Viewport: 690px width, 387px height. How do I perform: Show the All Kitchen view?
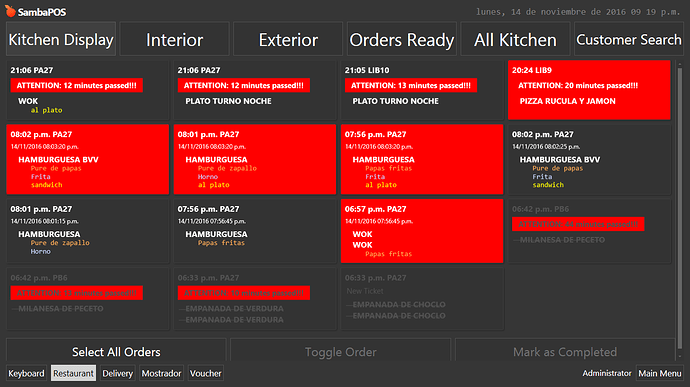click(x=515, y=39)
